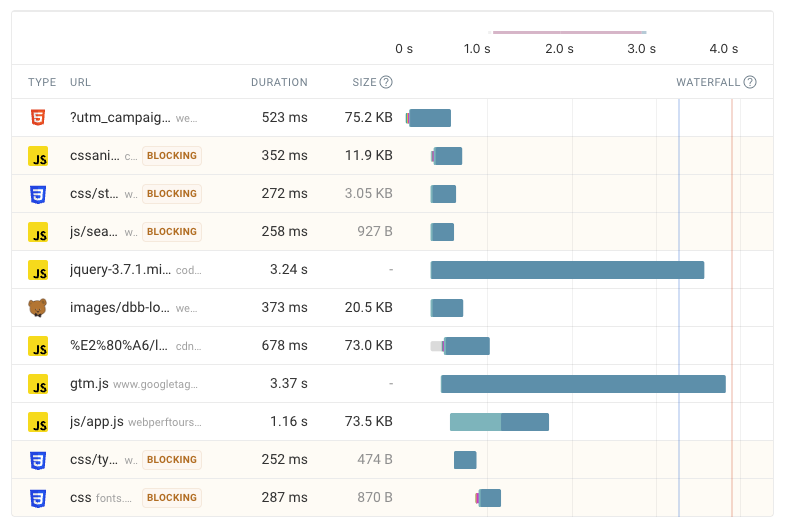Sort by the URL column header
This screenshot has height=525, width=785.
(79, 82)
